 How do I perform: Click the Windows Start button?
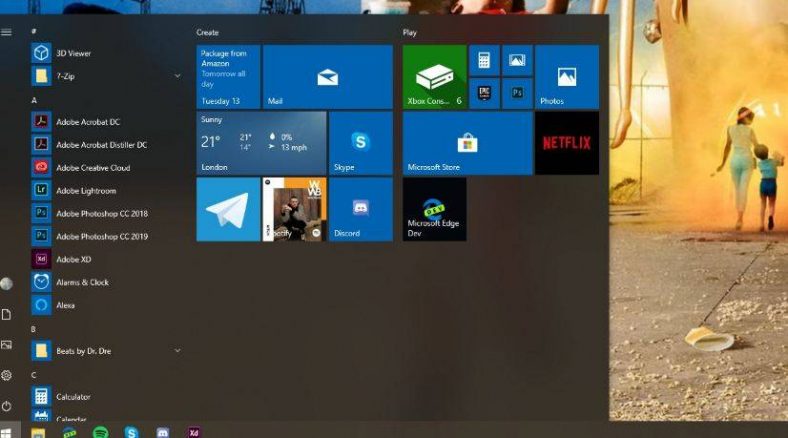coord(7,432)
